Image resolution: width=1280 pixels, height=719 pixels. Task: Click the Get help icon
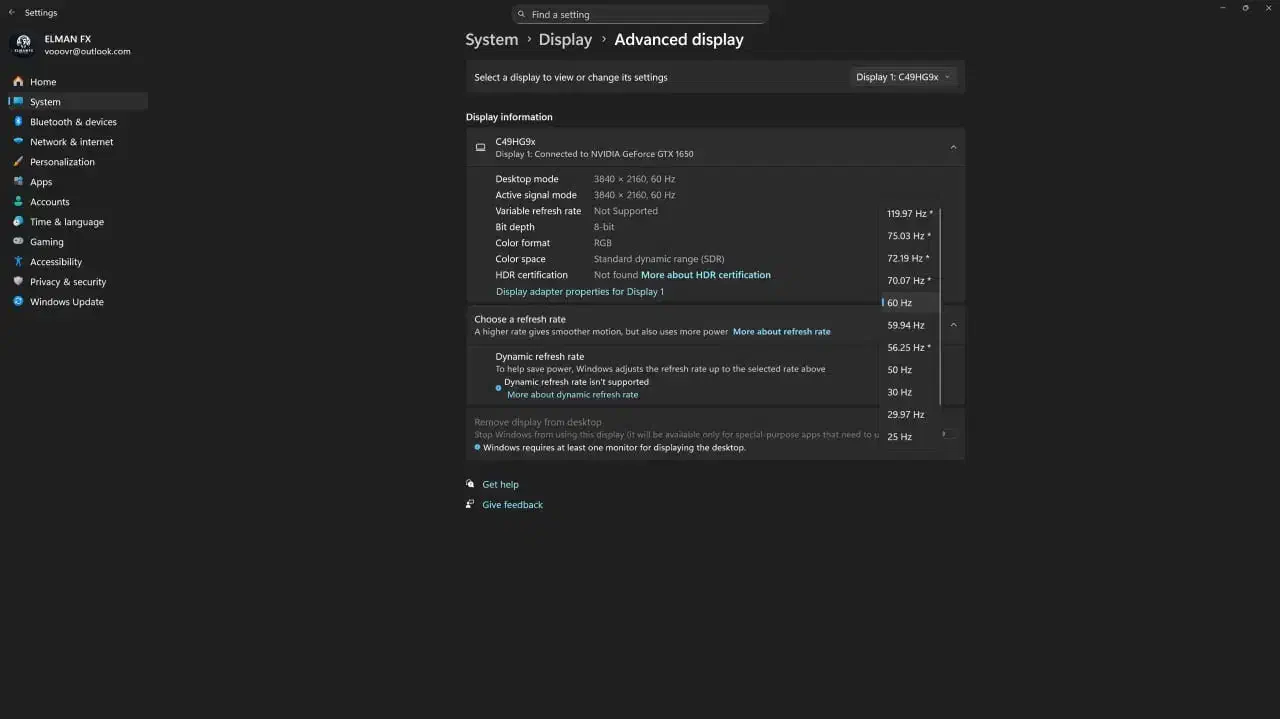click(470, 484)
